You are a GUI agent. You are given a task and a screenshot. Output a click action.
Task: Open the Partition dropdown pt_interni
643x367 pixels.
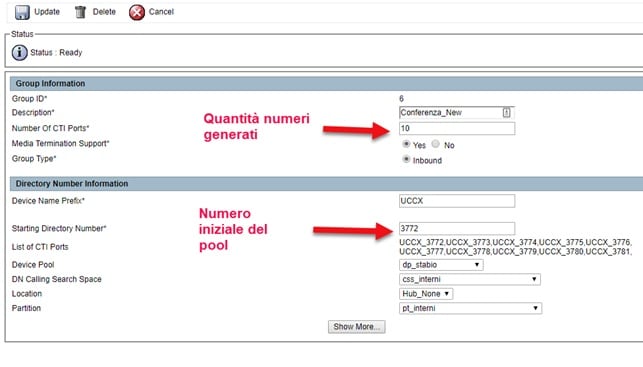[470, 308]
